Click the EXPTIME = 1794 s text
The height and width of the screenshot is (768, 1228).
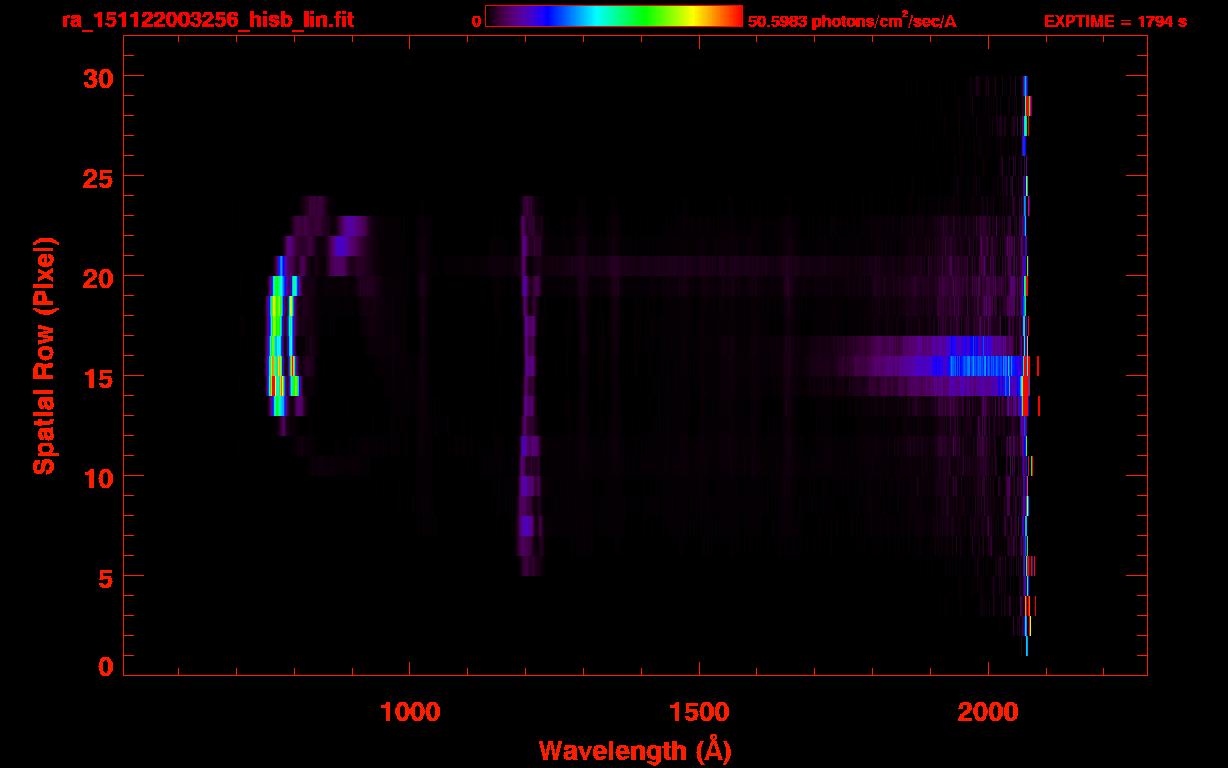click(1115, 20)
